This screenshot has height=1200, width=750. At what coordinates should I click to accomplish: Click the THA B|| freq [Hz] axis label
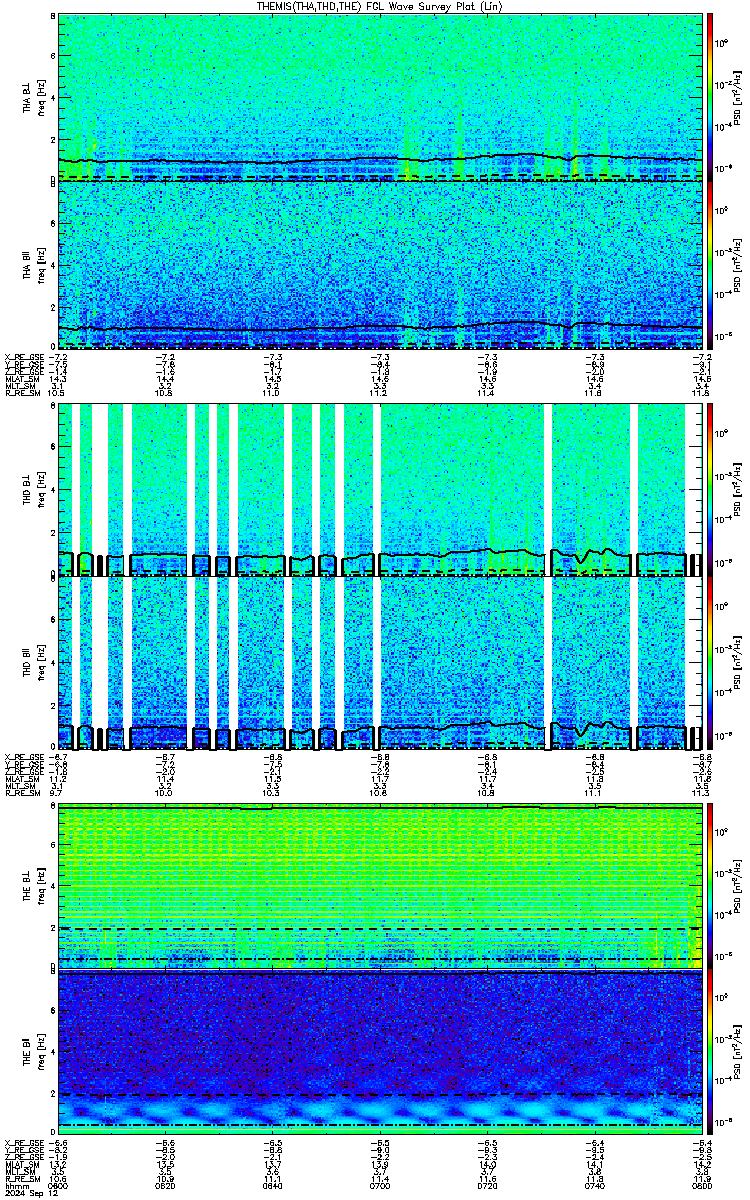pos(41,265)
